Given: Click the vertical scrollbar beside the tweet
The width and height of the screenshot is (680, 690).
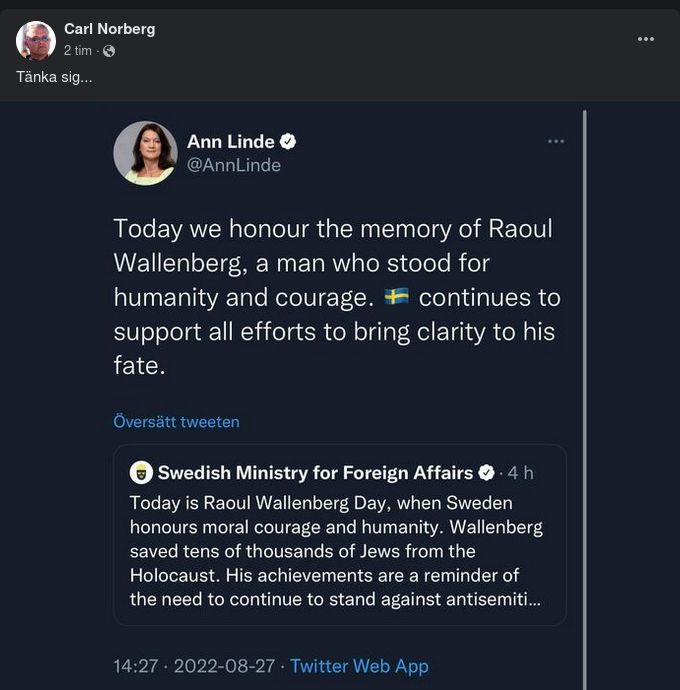Looking at the screenshot, I should click(x=584, y=400).
